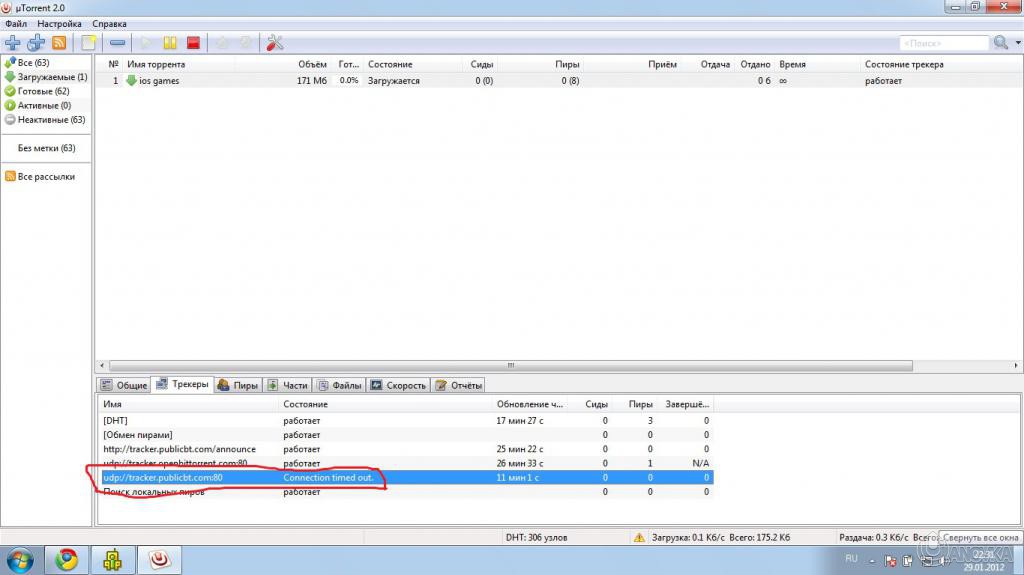Open the RSS feed toolbar icon
Screen dimensions: 1024x575
pos(59,43)
